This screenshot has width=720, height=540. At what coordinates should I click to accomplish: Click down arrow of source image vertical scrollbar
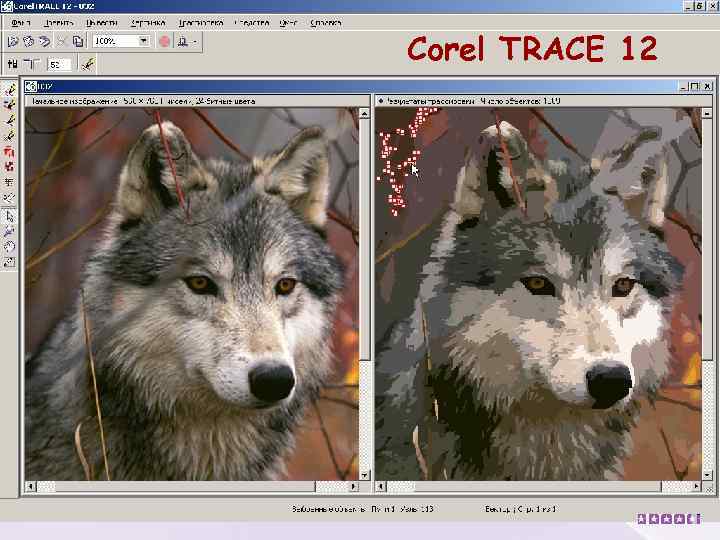(x=365, y=475)
